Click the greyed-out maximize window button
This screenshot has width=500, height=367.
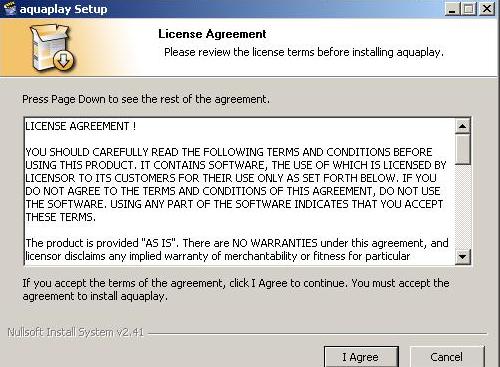pos(469,8)
